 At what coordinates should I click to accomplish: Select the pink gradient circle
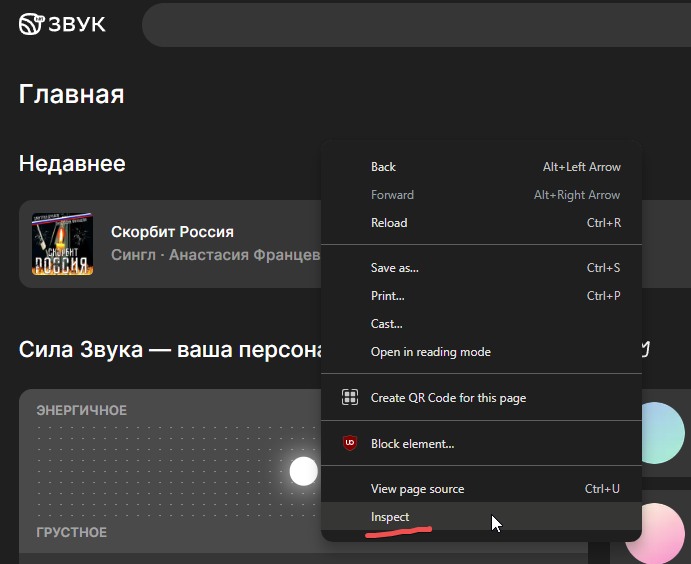pyautogui.click(x=654, y=534)
